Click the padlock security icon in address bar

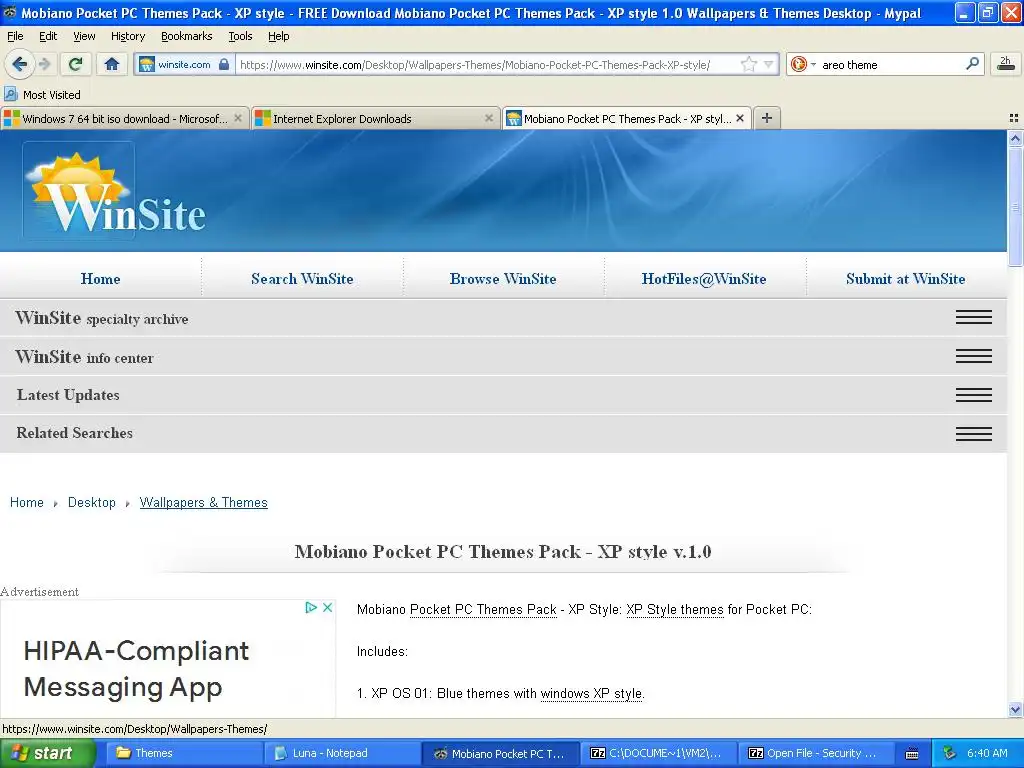coord(224,64)
